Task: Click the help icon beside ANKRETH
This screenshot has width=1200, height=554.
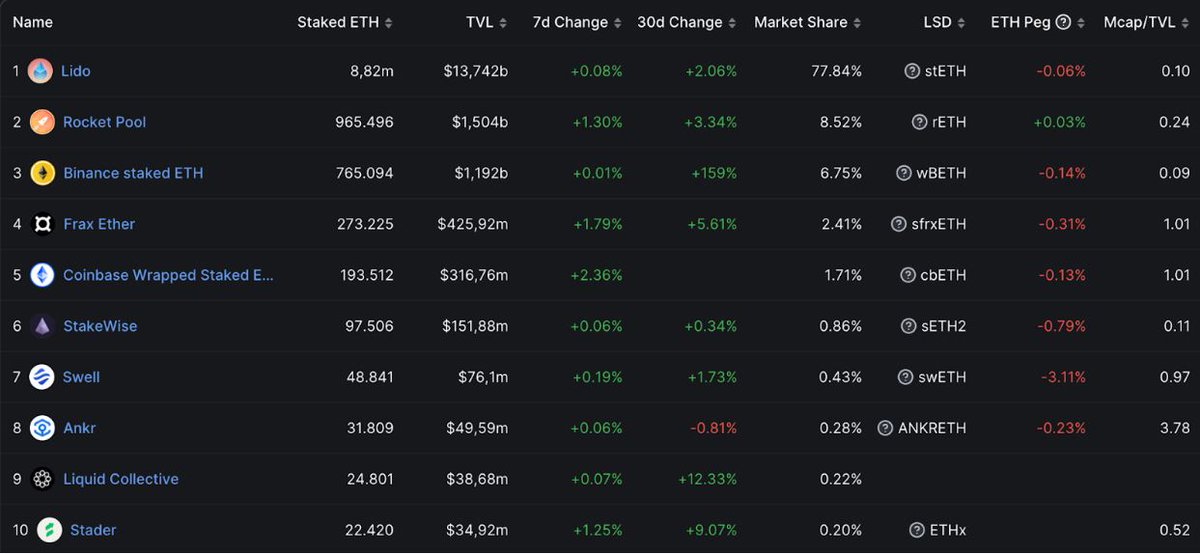Action: click(x=885, y=428)
